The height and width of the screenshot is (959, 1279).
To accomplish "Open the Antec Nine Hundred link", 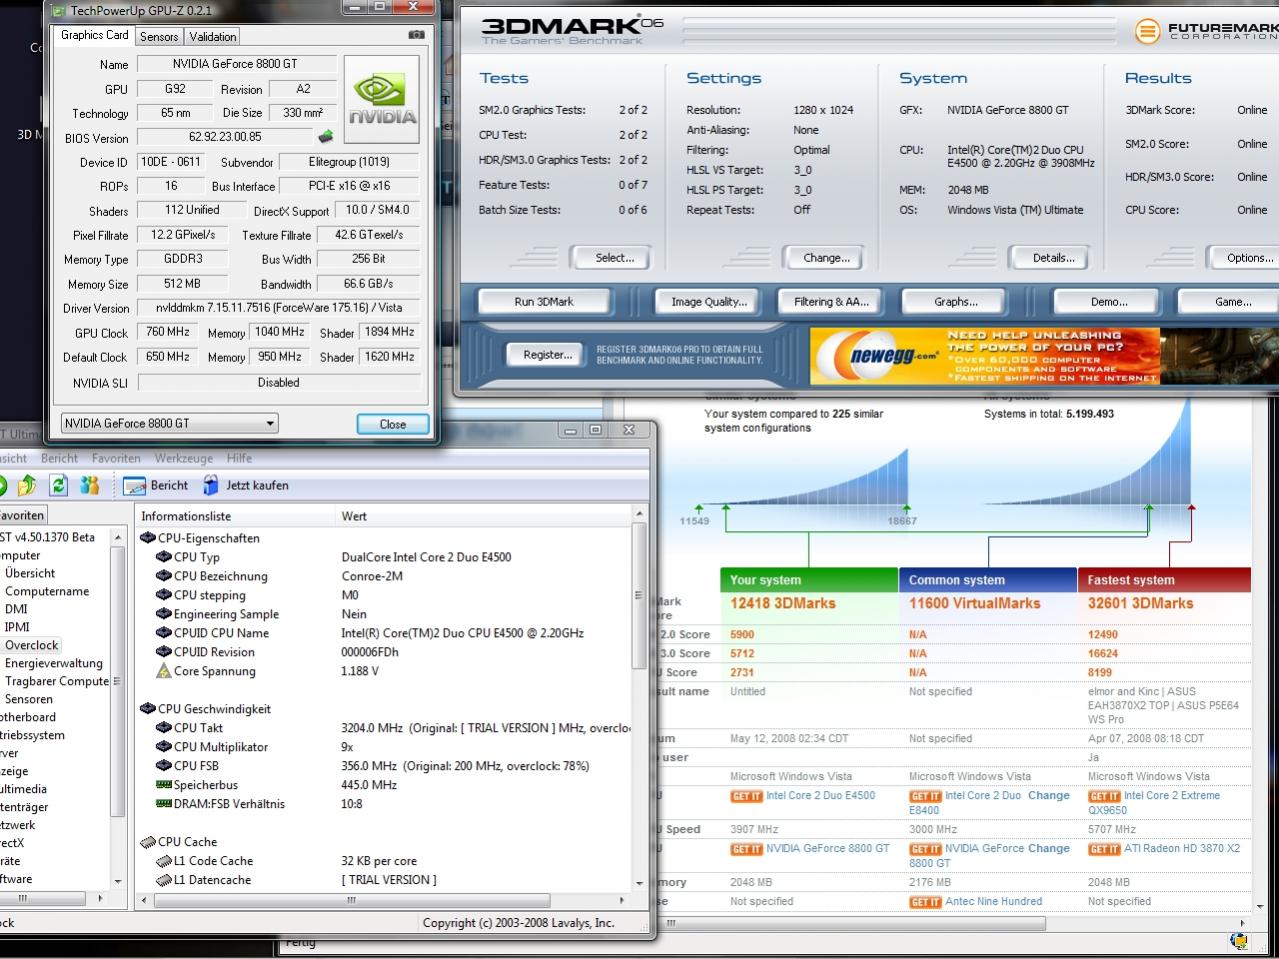I will (993, 901).
